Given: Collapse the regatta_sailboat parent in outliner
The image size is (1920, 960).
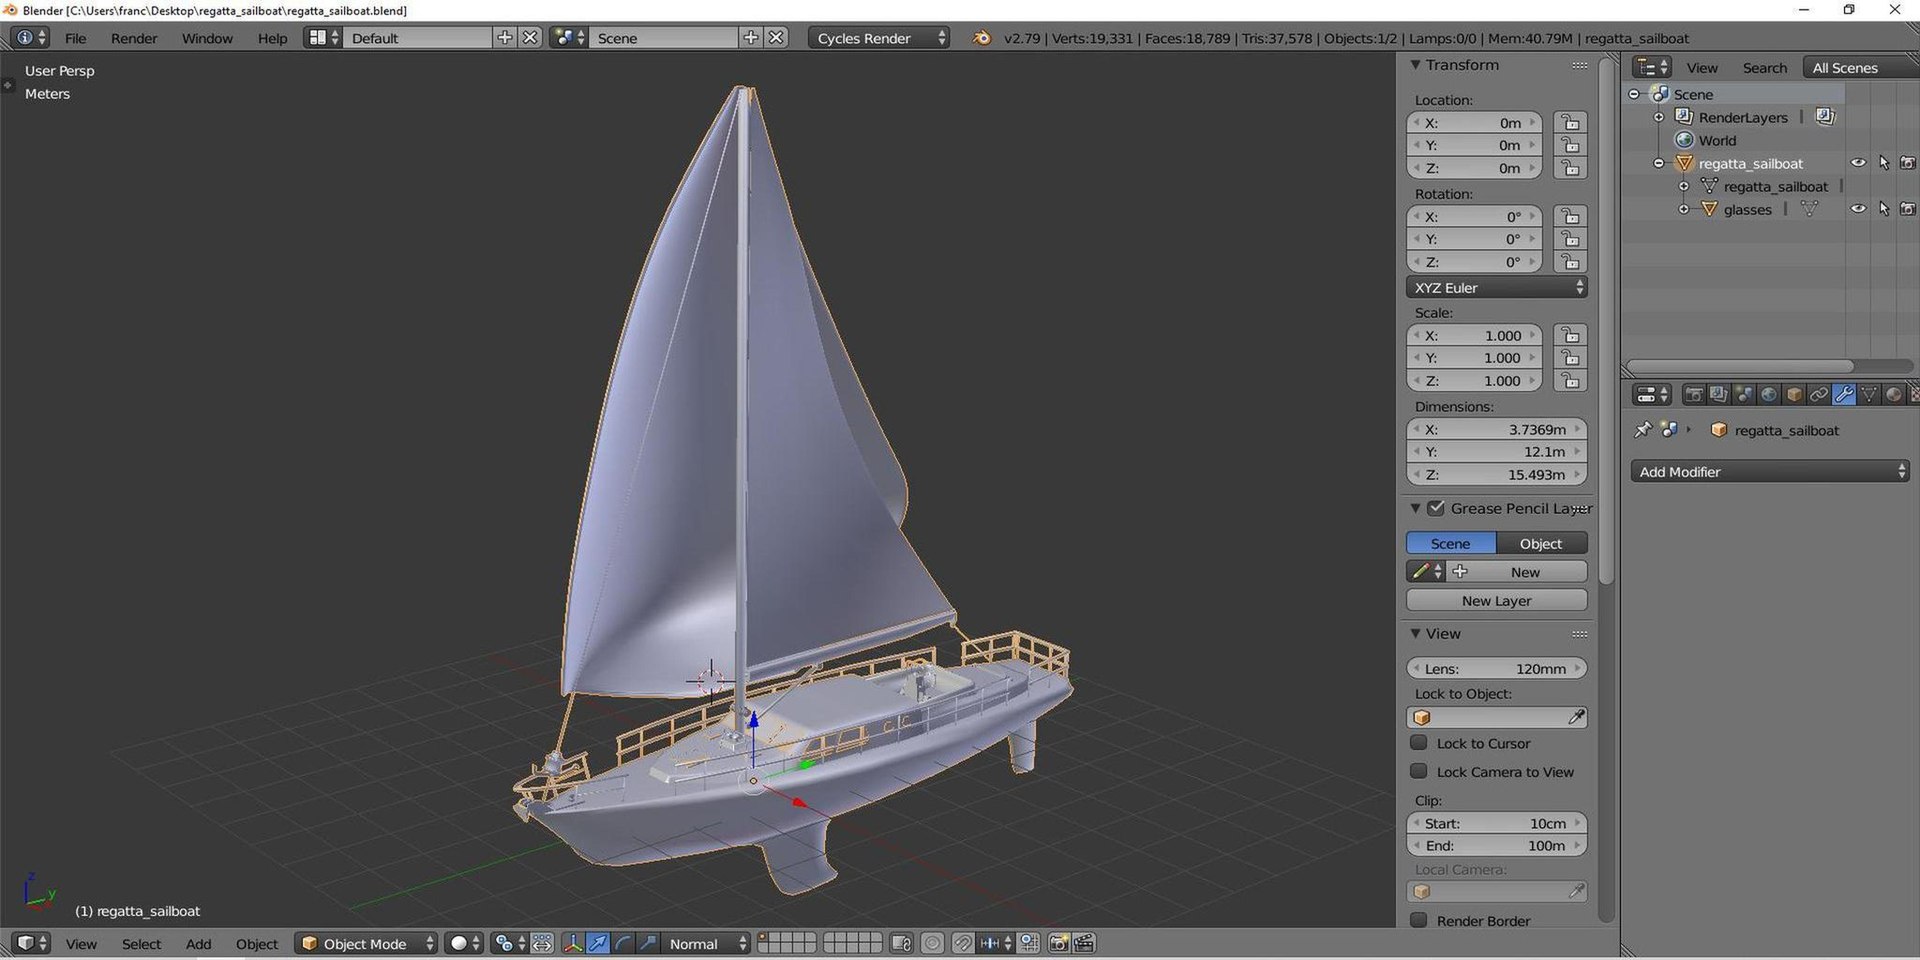Looking at the screenshot, I should tap(1659, 163).
